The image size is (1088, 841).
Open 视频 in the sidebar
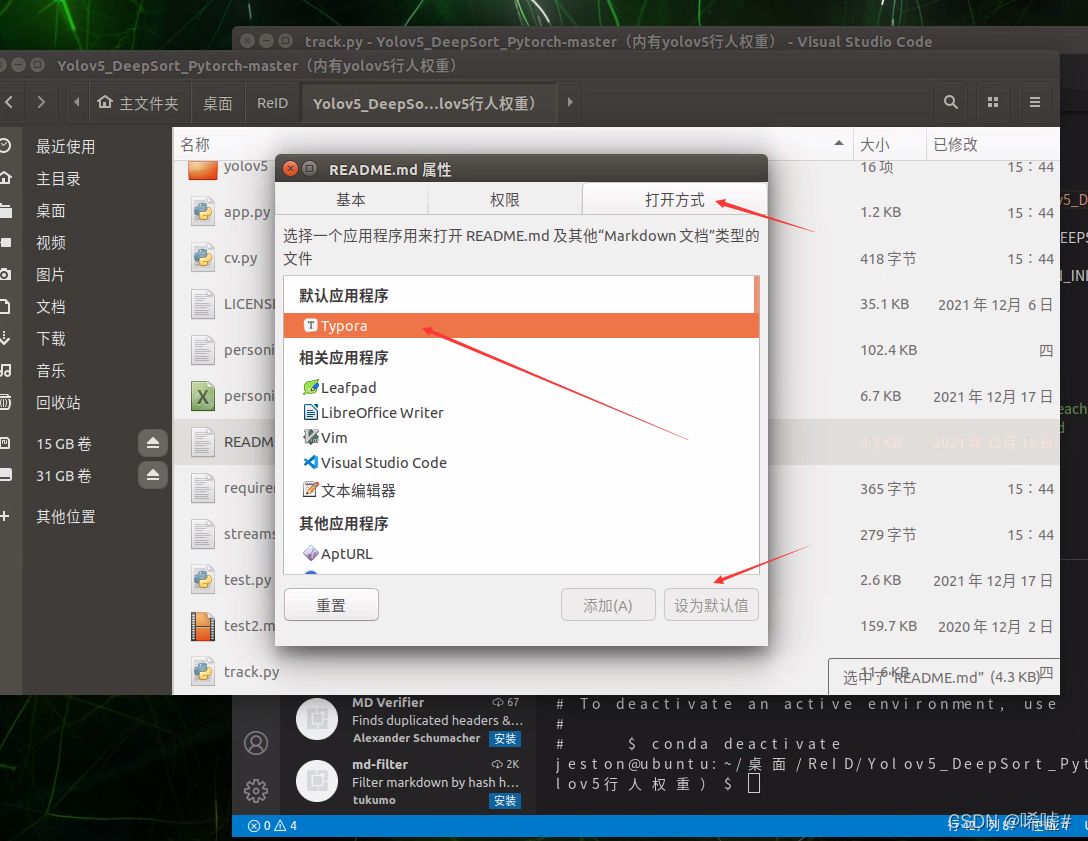click(51, 242)
